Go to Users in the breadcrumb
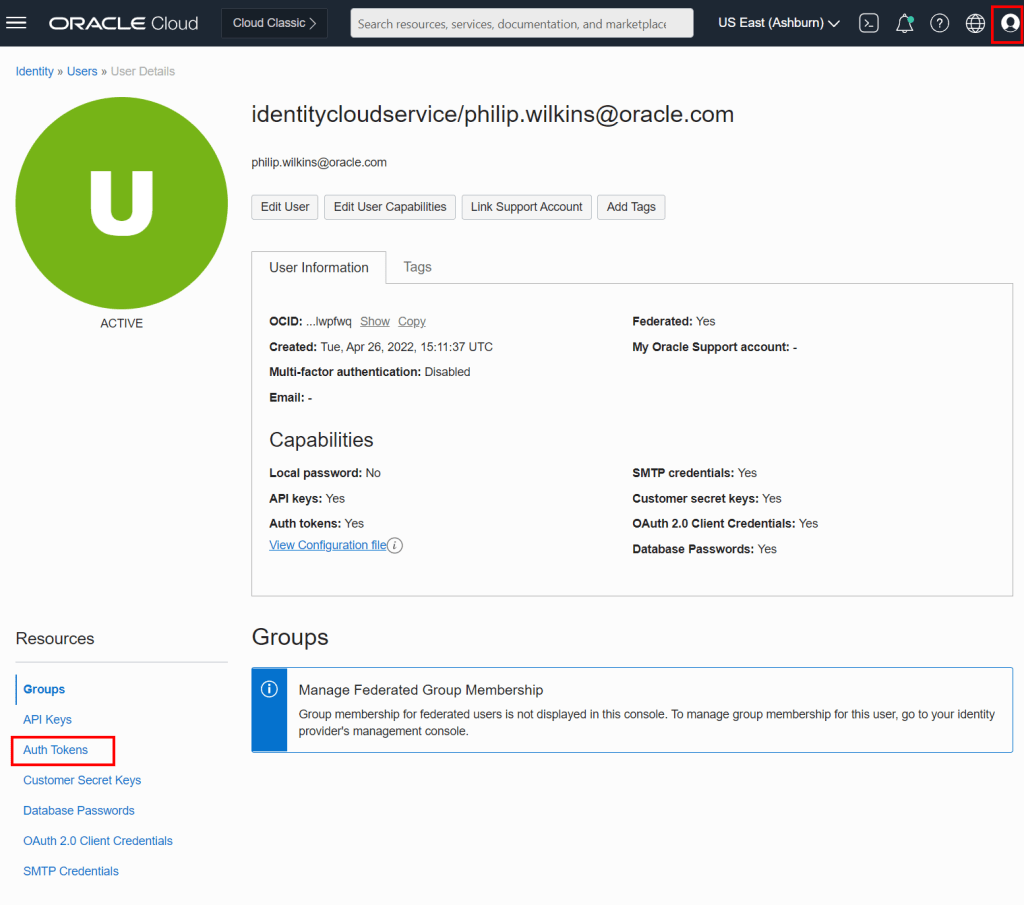 point(82,72)
